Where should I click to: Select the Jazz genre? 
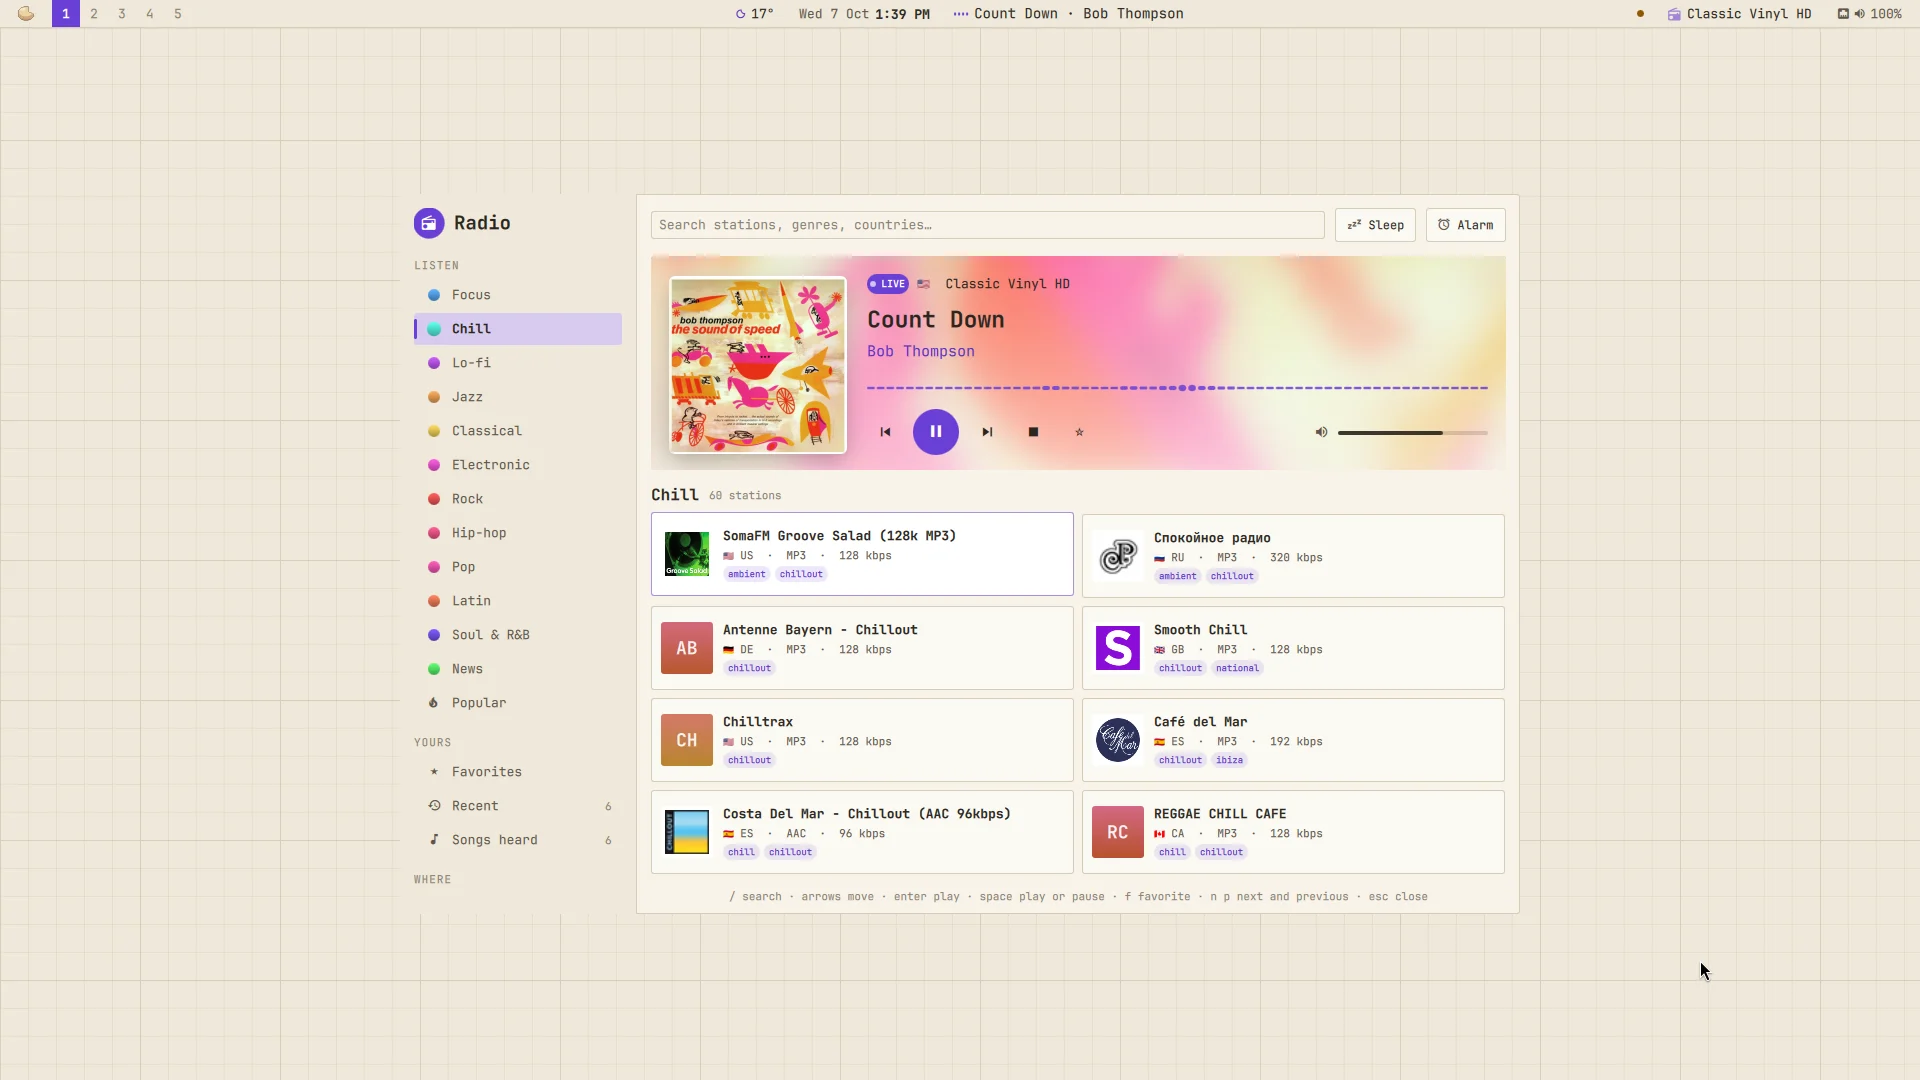coord(517,397)
